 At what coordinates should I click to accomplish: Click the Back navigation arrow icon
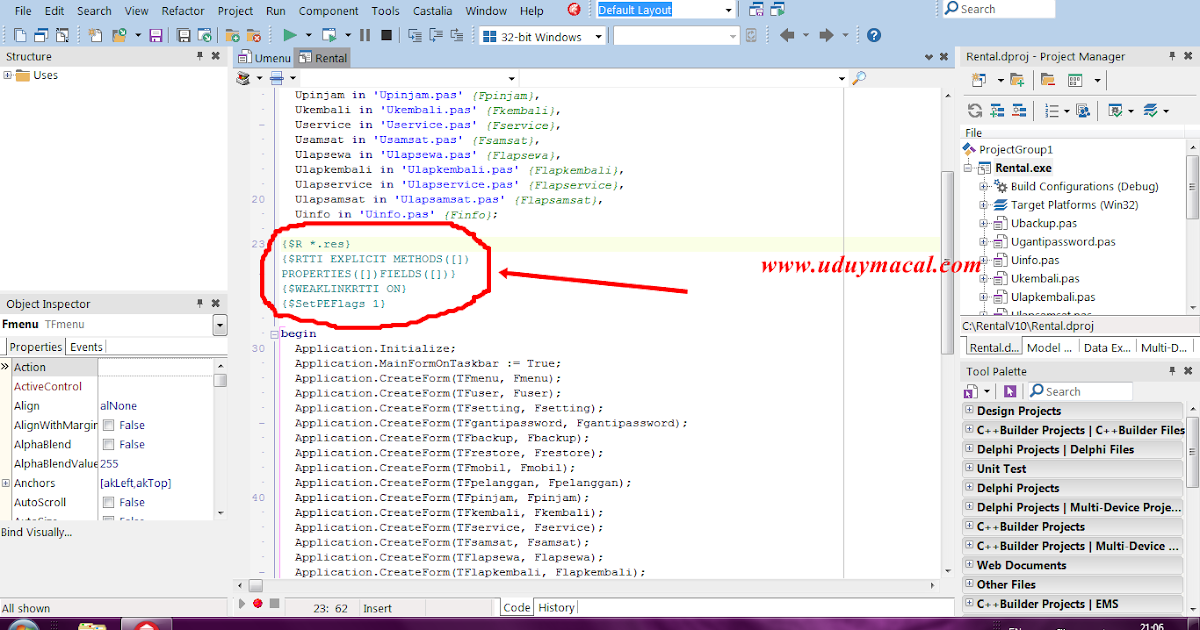(x=787, y=35)
